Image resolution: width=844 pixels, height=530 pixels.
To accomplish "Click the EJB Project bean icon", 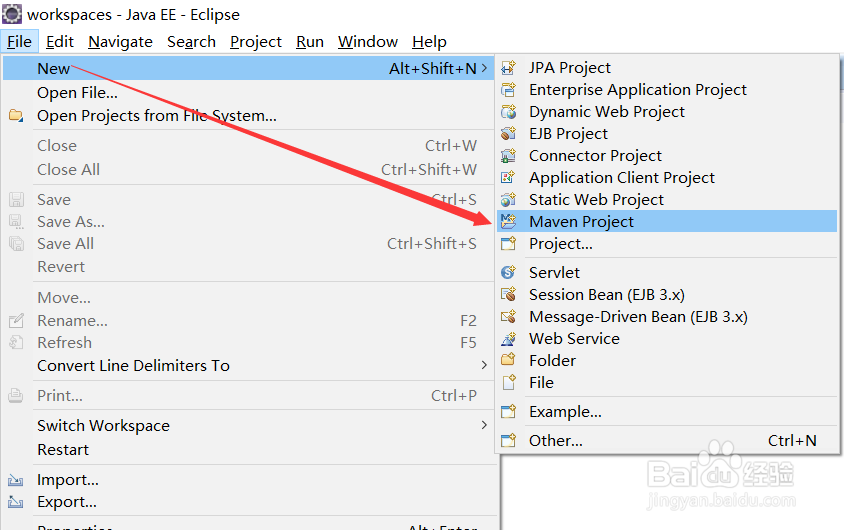I will (x=509, y=133).
